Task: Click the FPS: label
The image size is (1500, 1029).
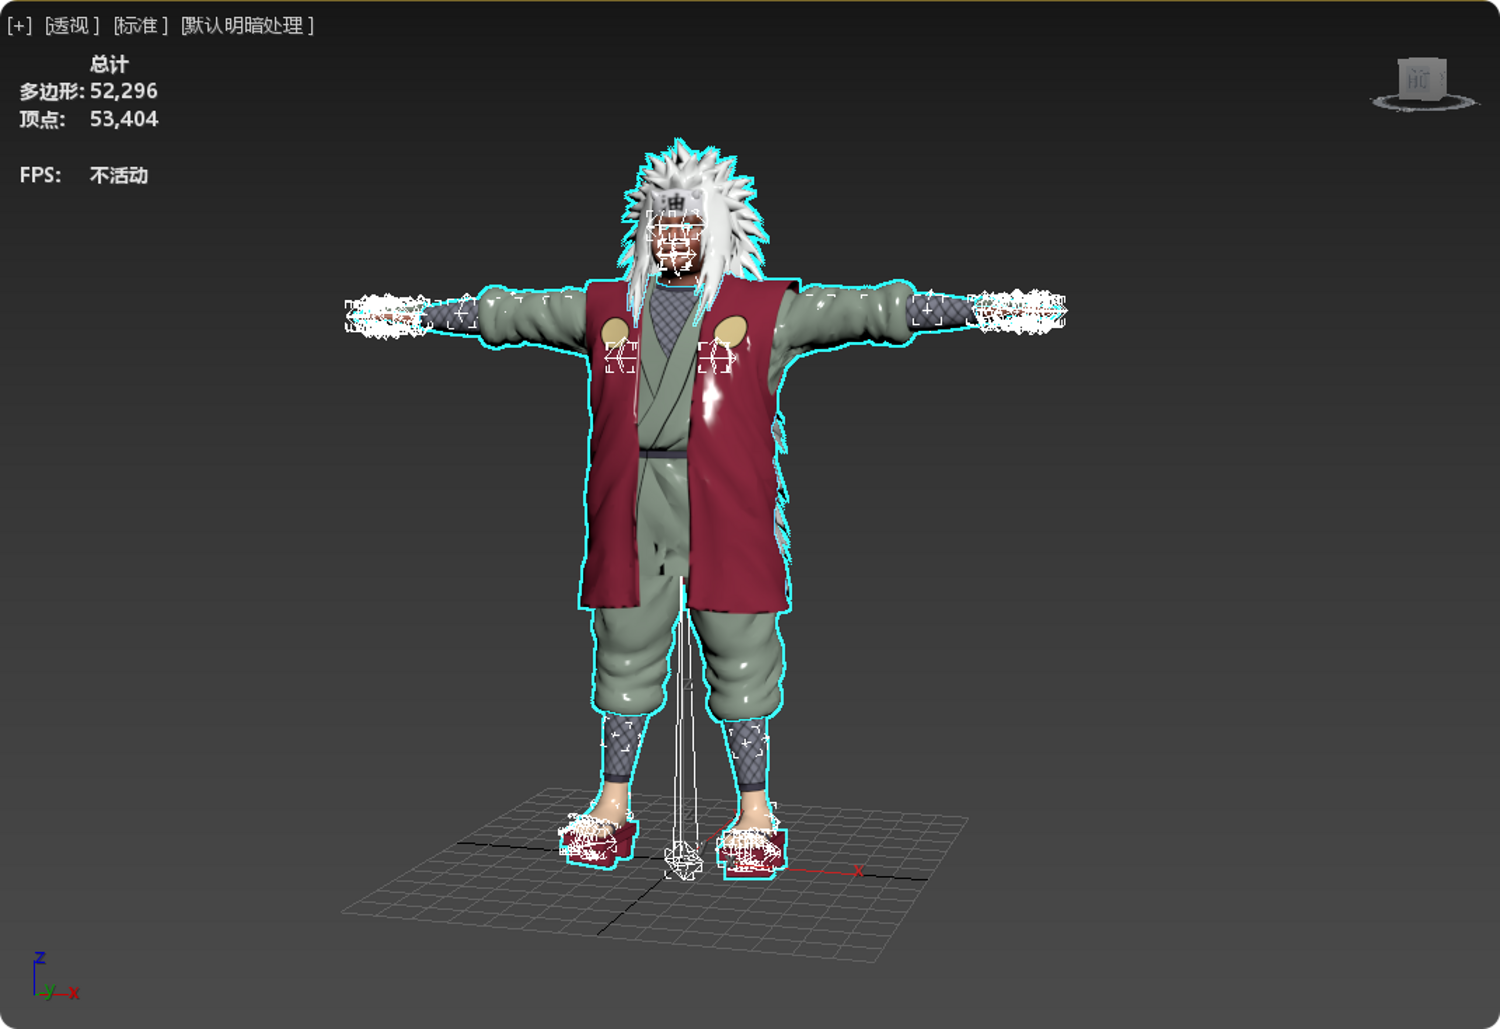Action: (x=40, y=175)
